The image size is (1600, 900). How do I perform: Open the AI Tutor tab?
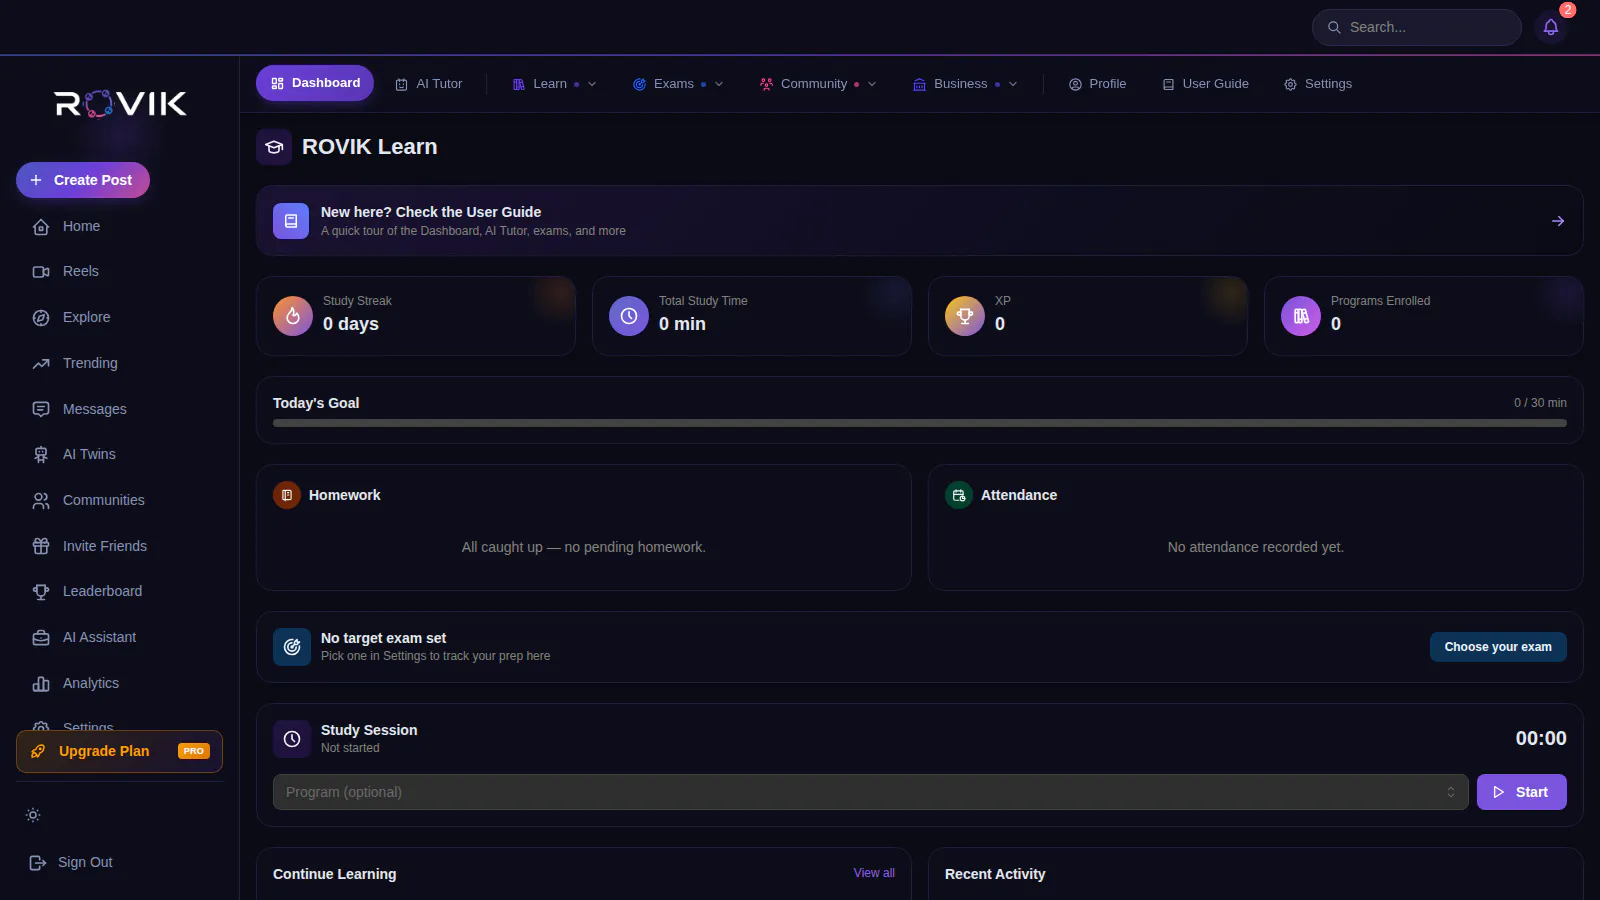coord(429,84)
